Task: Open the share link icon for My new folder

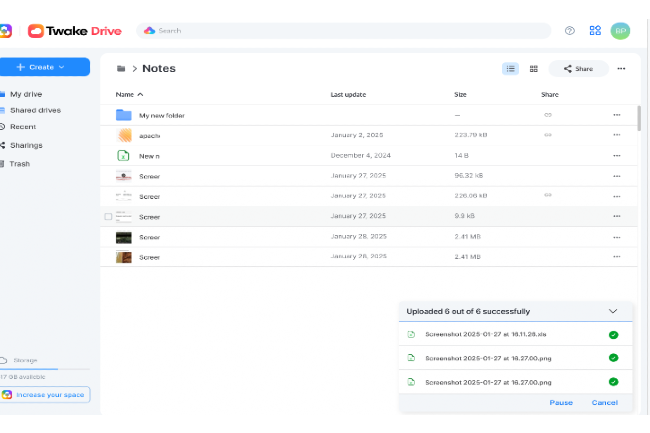Action: 547,115
